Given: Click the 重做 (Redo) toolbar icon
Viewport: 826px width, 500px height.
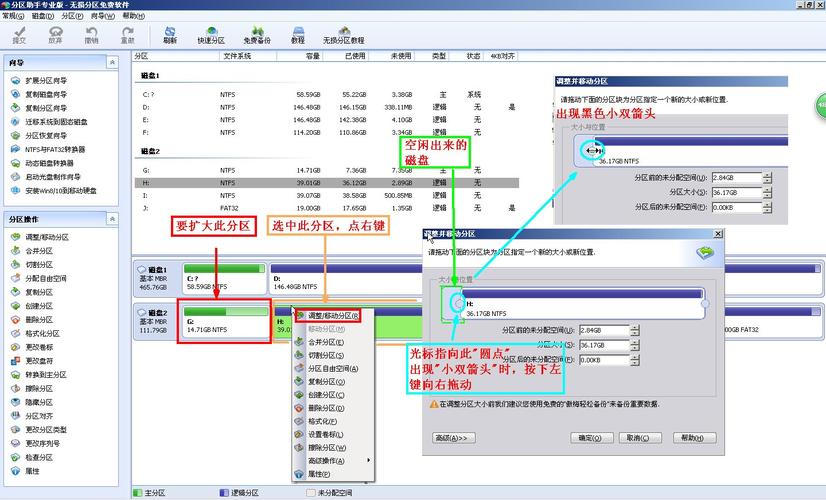Looking at the screenshot, I should pos(128,35).
